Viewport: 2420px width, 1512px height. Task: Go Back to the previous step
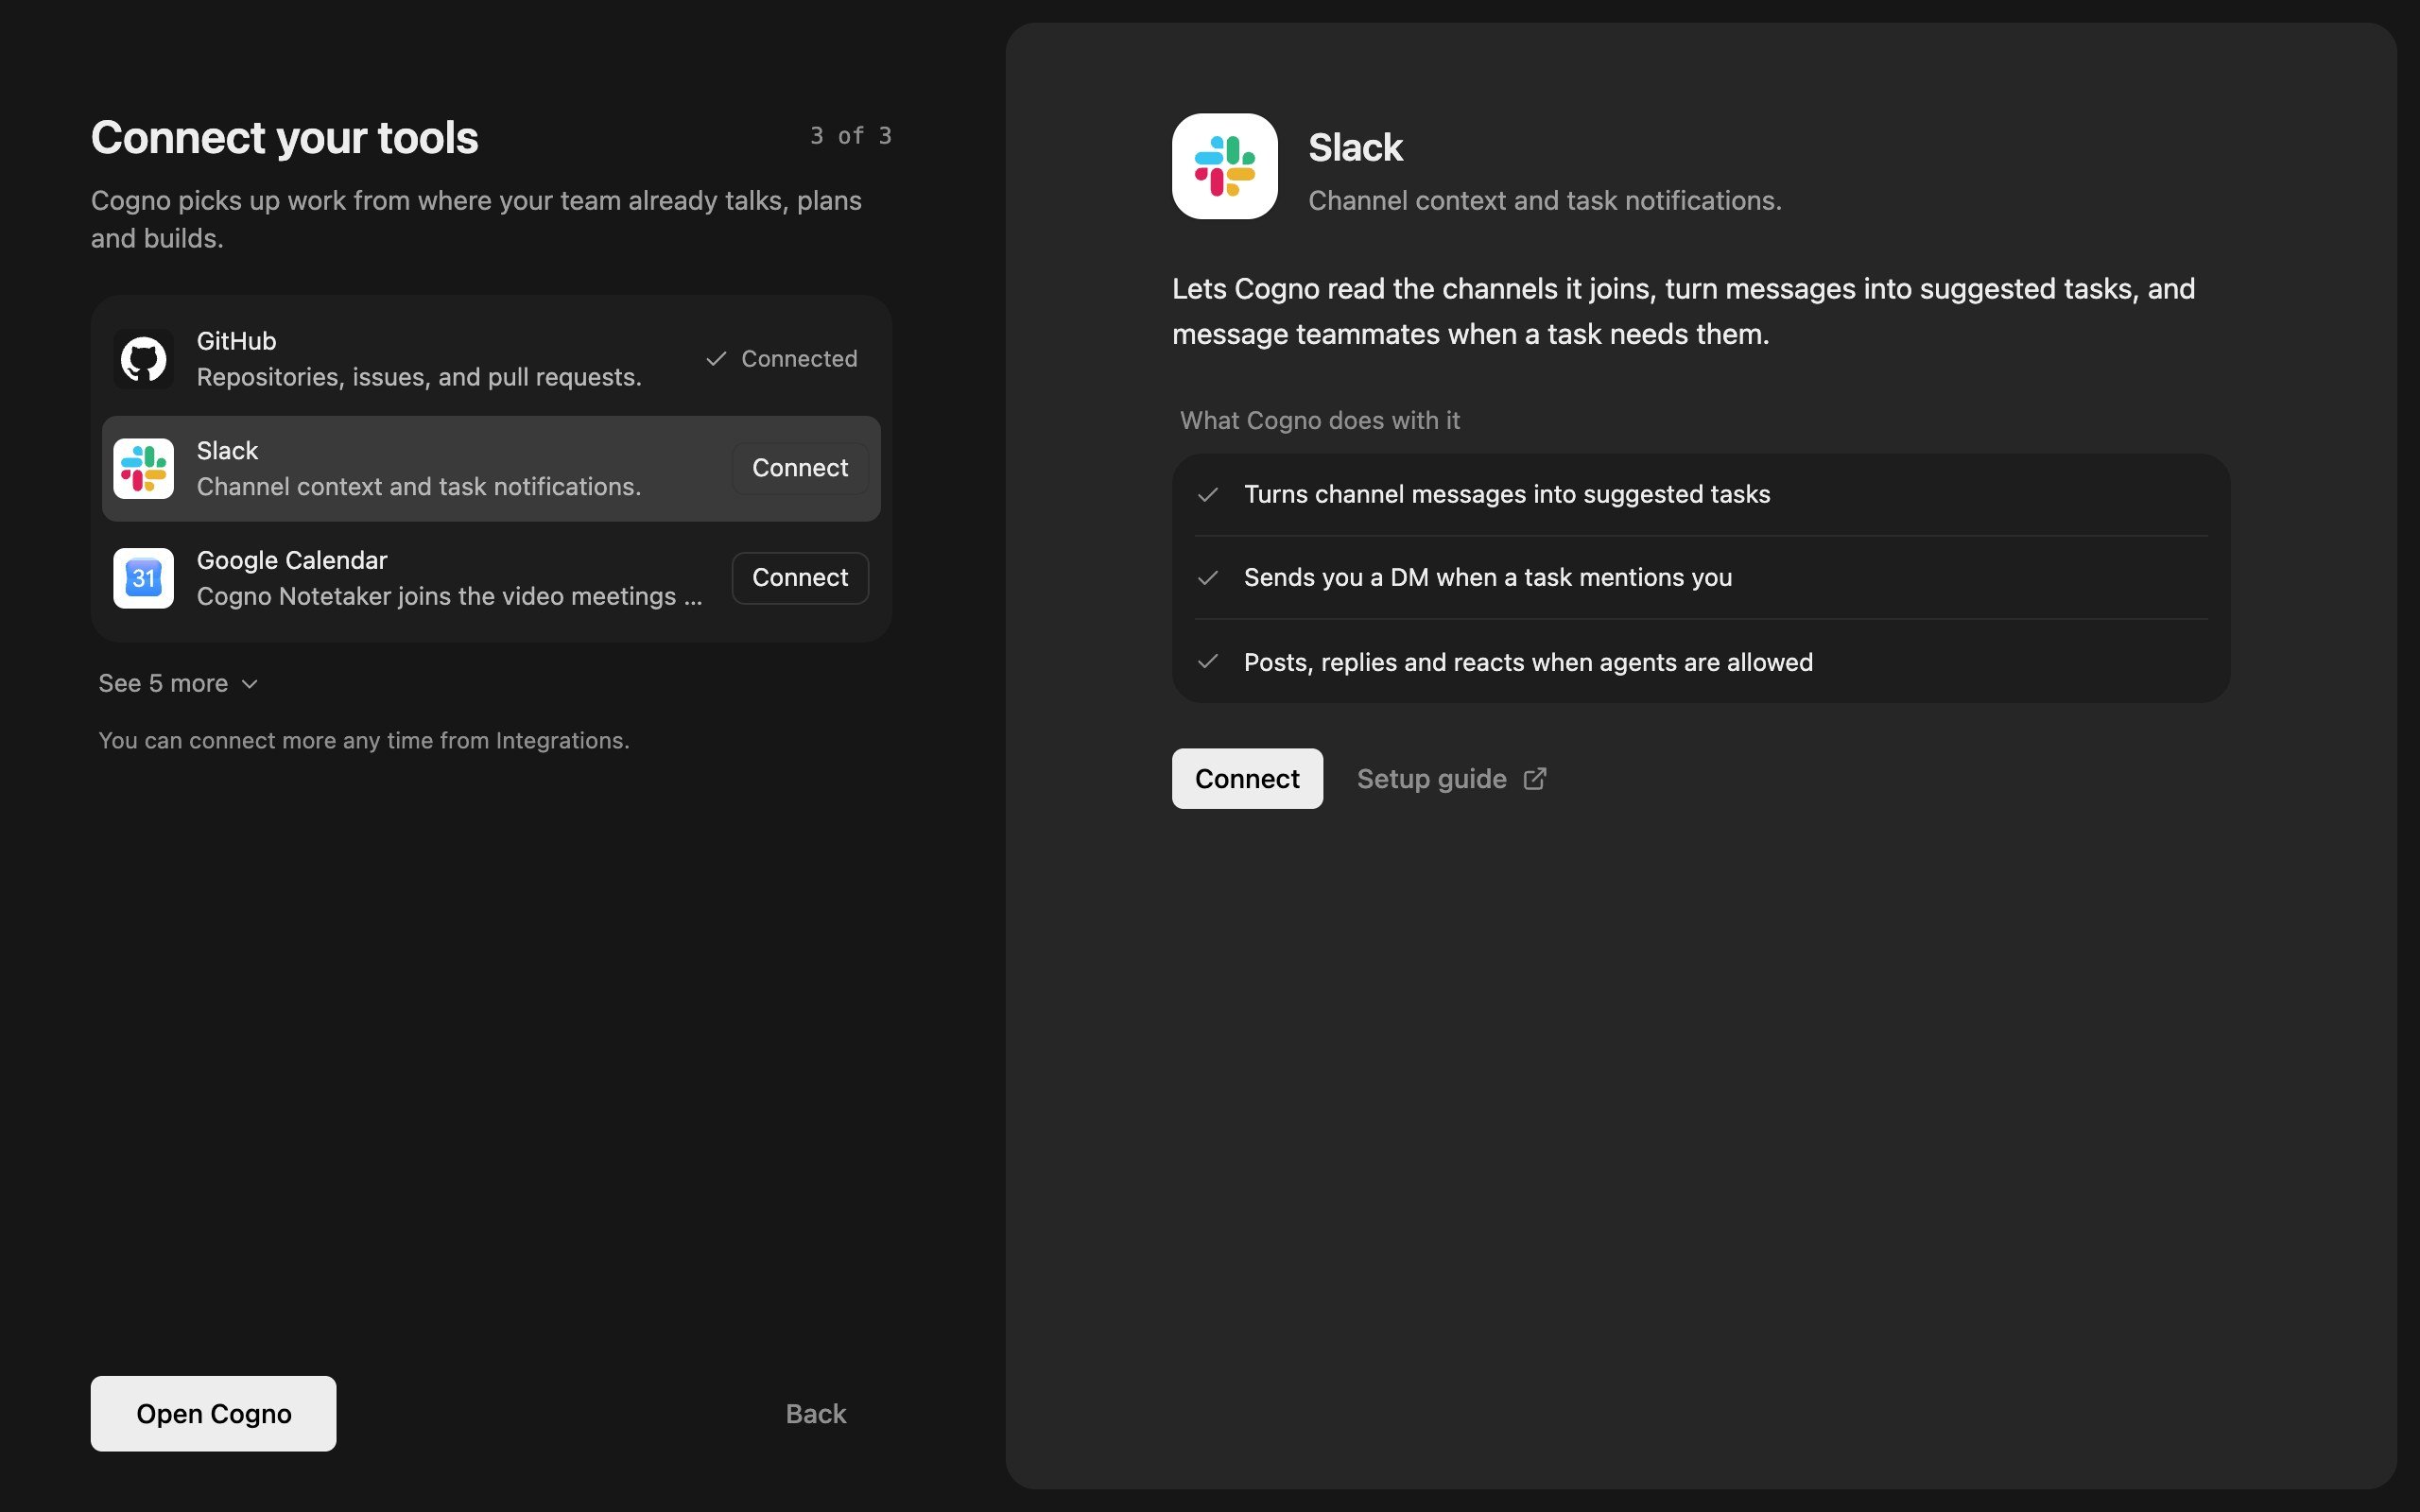click(x=816, y=1414)
